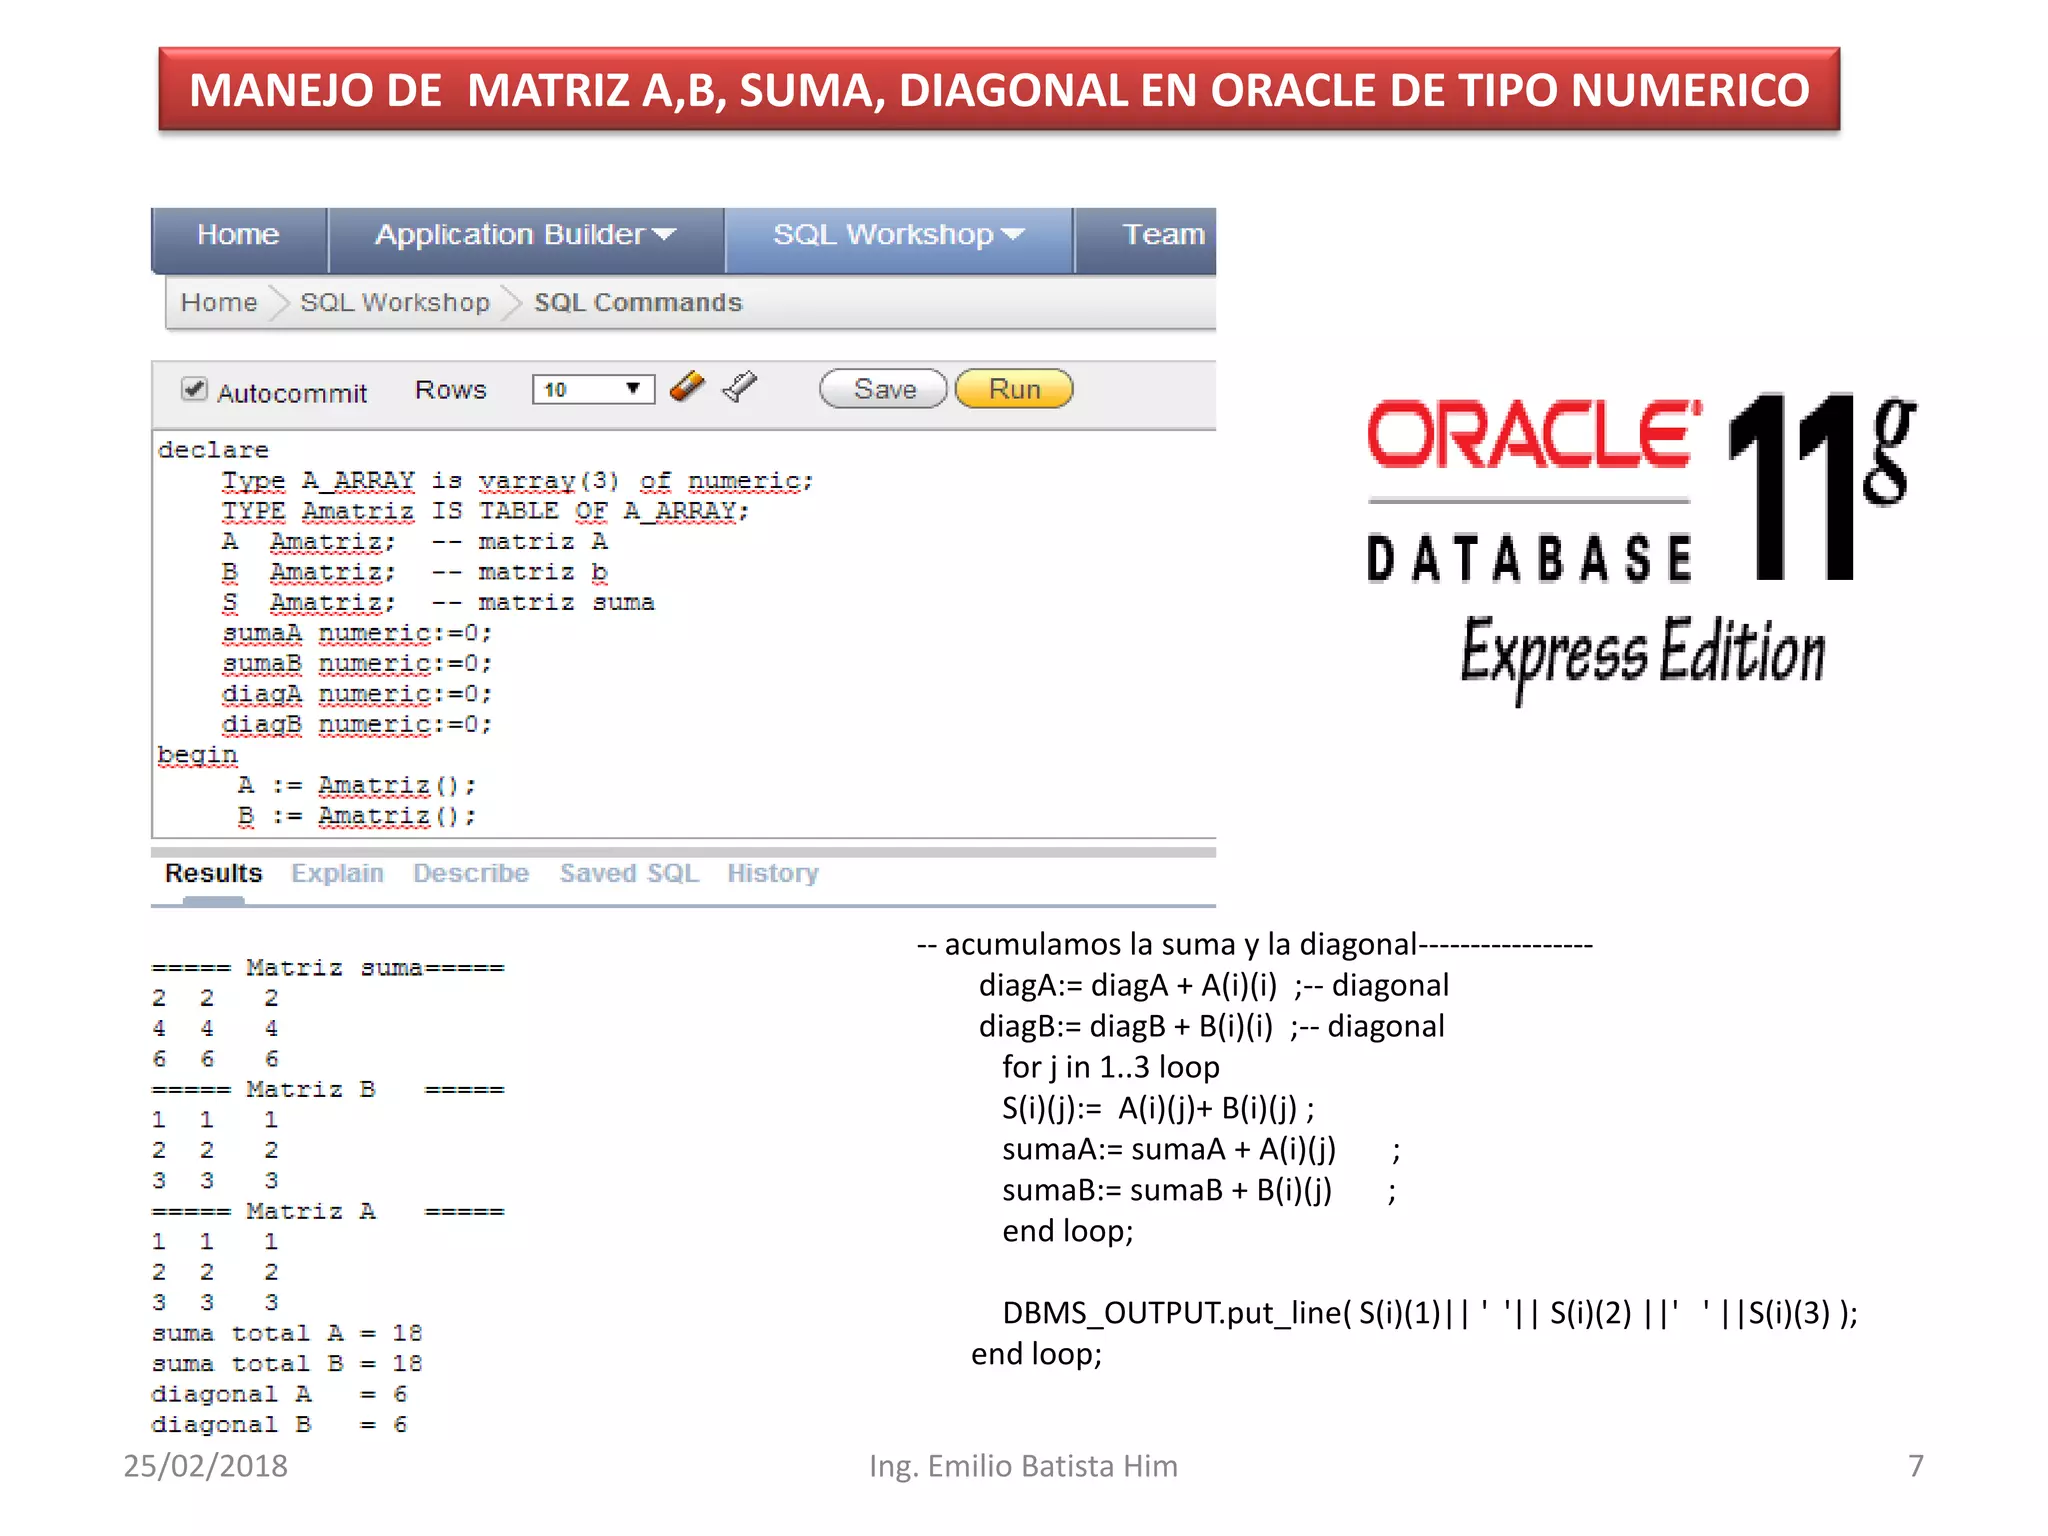The height and width of the screenshot is (1536, 2048).
Task: Click the 'suma total A = 18' output
Action: (x=287, y=1333)
